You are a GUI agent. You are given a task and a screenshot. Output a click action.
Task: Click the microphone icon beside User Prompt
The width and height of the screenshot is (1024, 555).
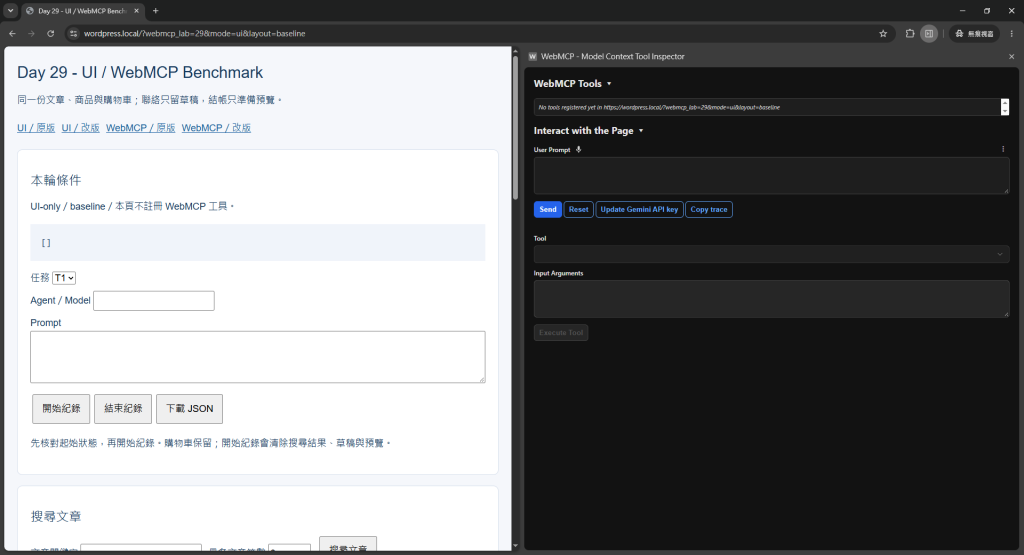(578, 150)
